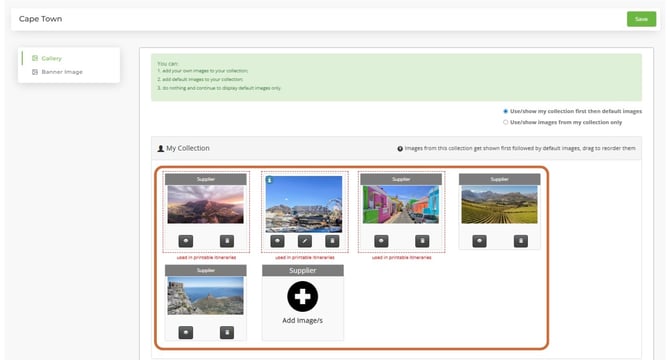Select 'Use/show images from my collection only'
The width and height of the screenshot is (670, 360).
click(505, 122)
